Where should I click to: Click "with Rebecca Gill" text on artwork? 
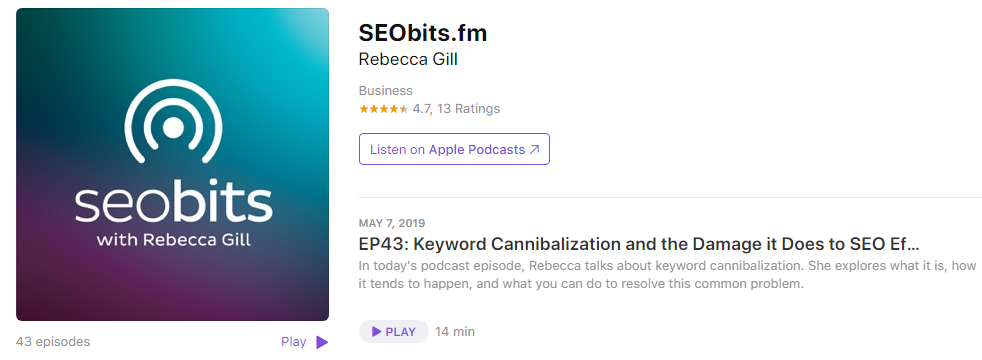174,241
